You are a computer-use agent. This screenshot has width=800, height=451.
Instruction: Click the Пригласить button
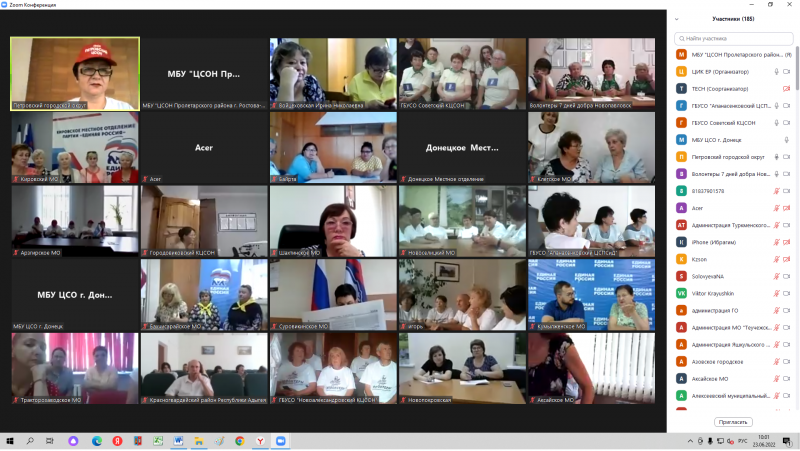click(x=733, y=422)
